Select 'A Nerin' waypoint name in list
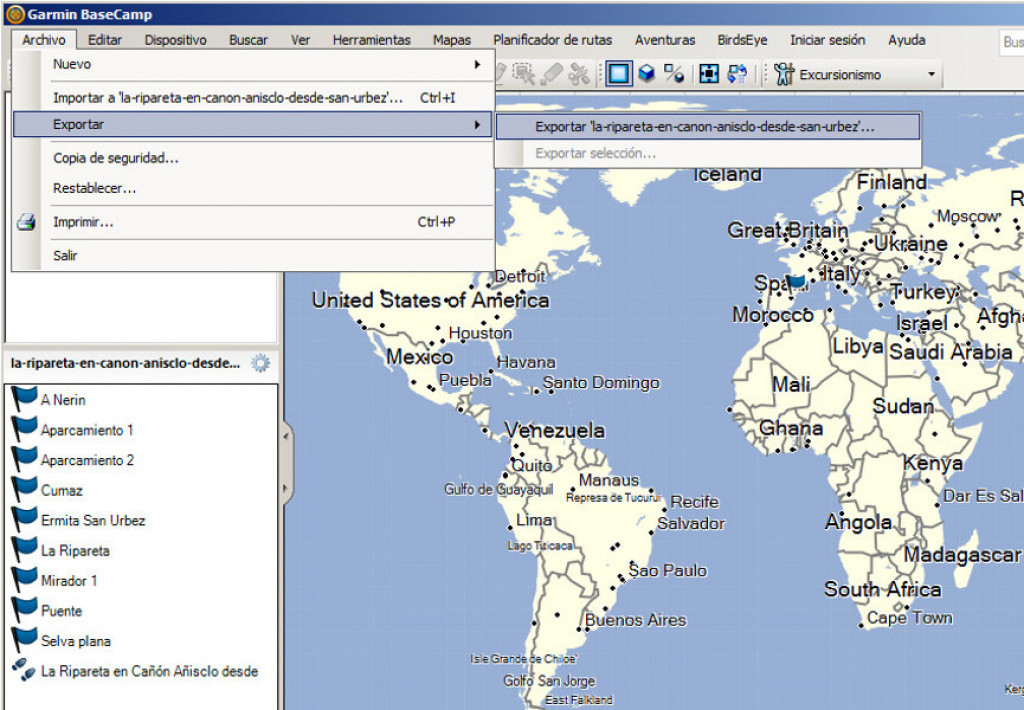 (x=63, y=400)
